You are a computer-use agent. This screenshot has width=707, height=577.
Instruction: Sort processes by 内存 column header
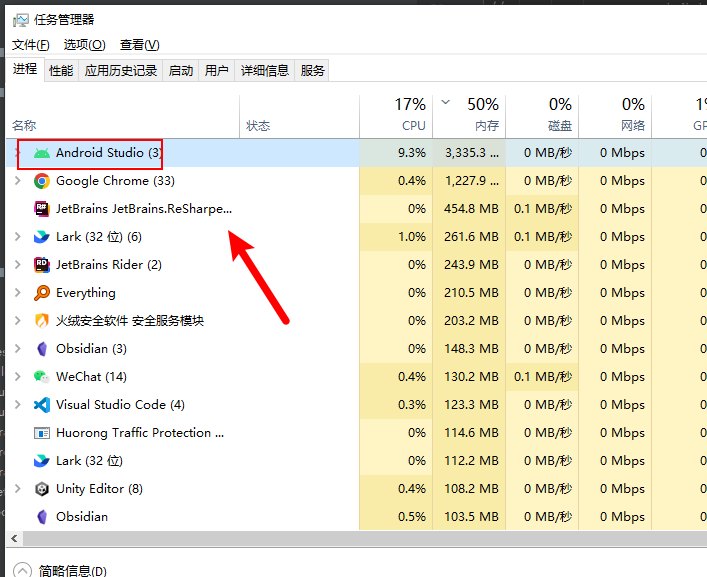pyautogui.click(x=469, y=117)
